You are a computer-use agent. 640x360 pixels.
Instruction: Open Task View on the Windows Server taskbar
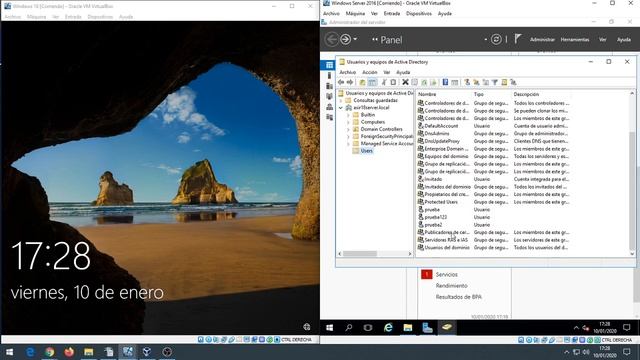click(368, 327)
